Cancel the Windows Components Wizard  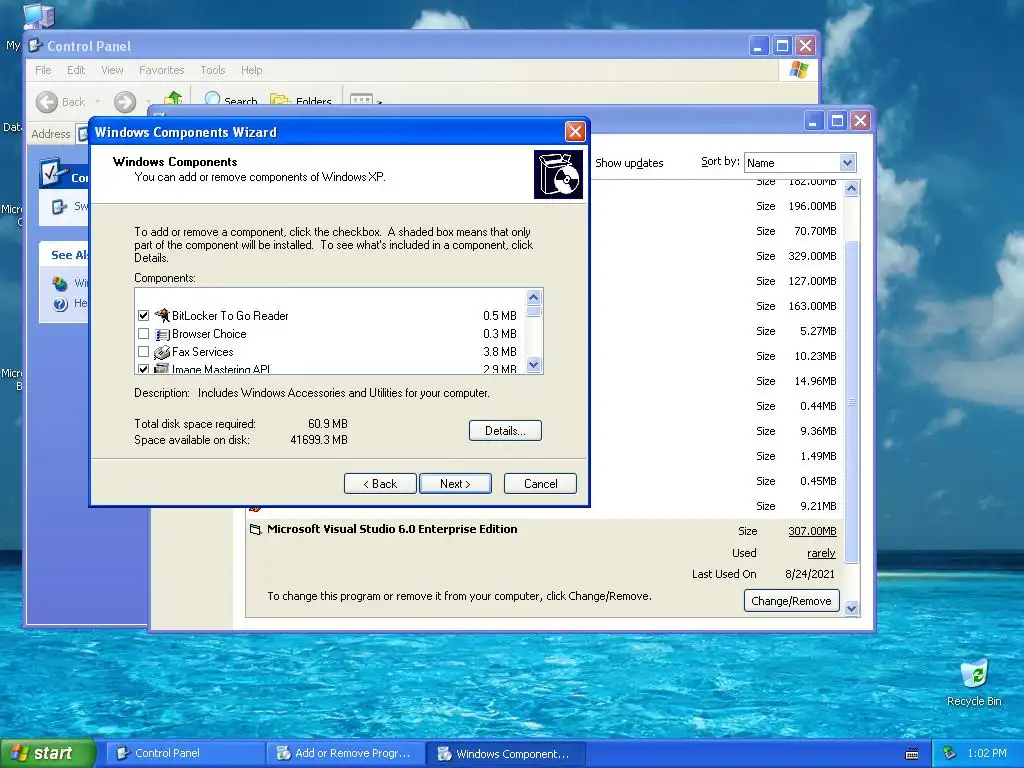pyautogui.click(x=540, y=483)
